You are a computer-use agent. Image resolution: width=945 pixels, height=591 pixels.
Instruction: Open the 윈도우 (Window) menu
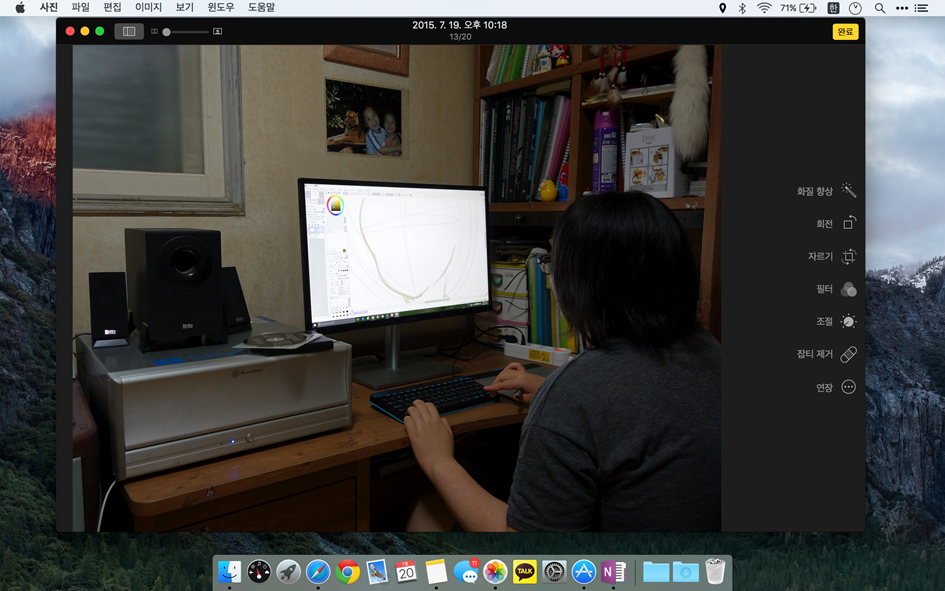click(221, 7)
